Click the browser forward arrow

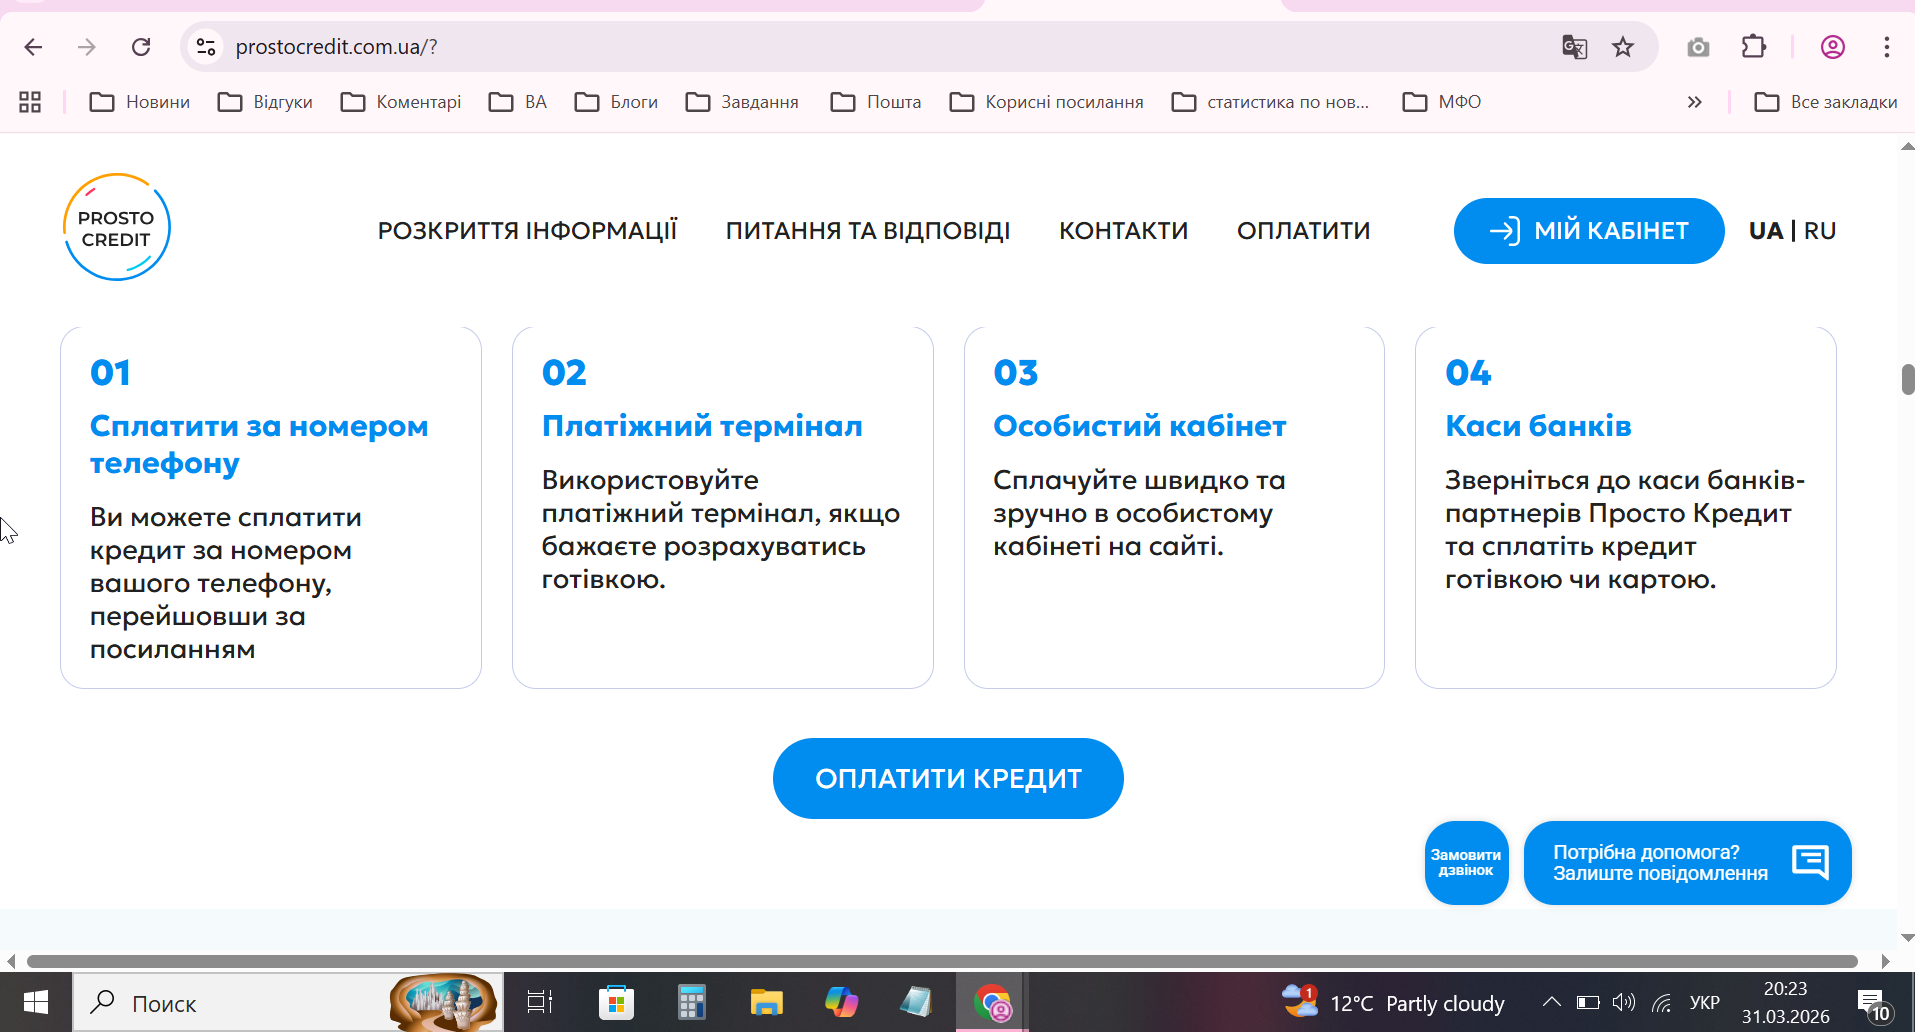click(87, 47)
